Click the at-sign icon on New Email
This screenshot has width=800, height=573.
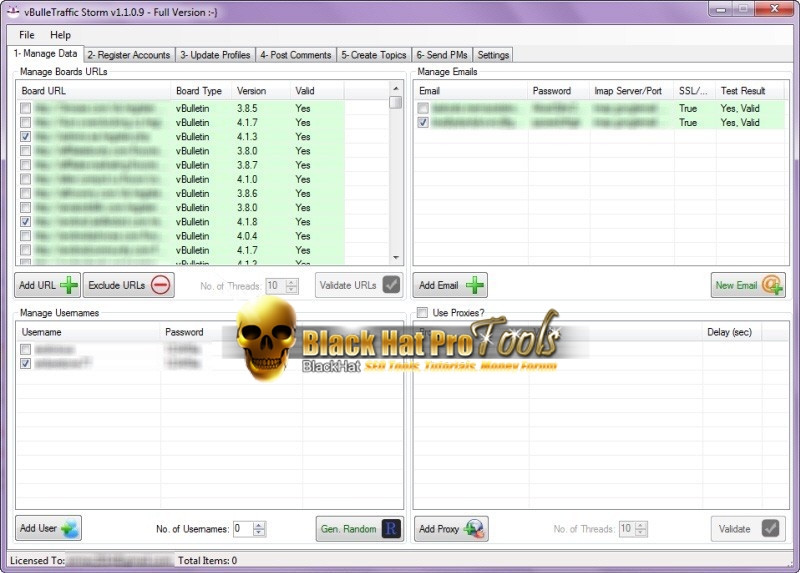[772, 285]
